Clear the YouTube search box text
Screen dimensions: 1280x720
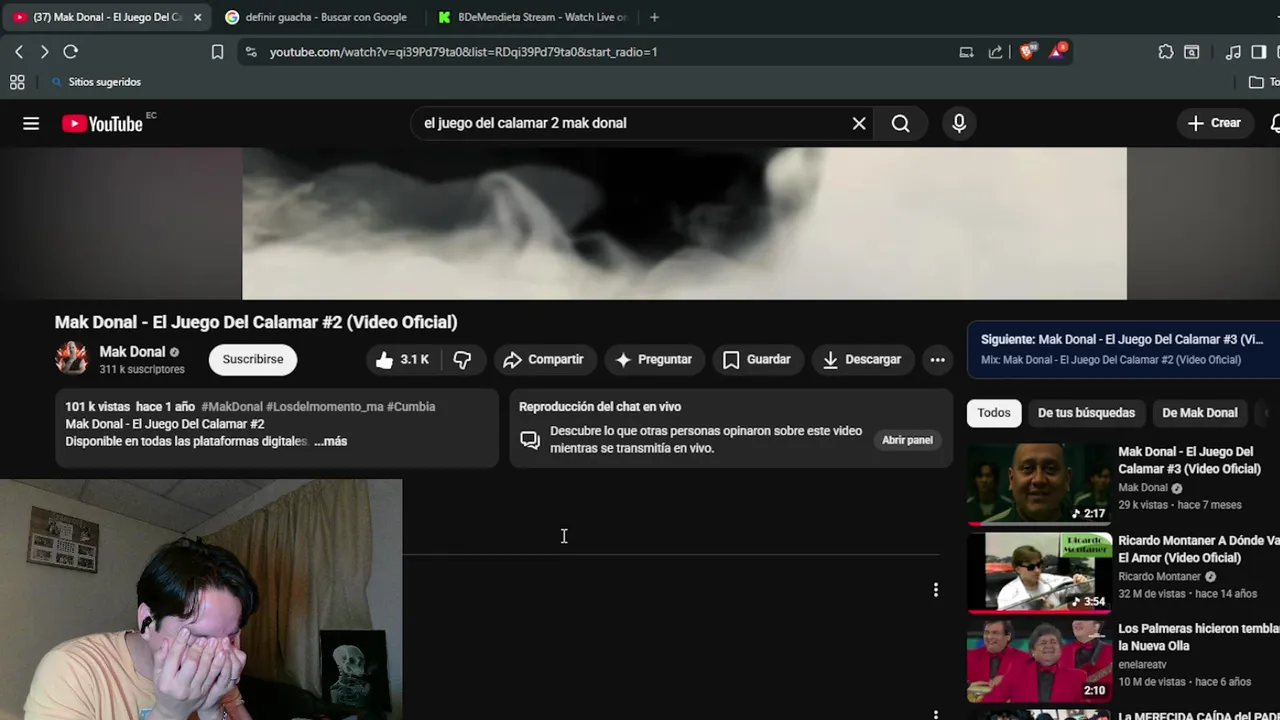(859, 123)
